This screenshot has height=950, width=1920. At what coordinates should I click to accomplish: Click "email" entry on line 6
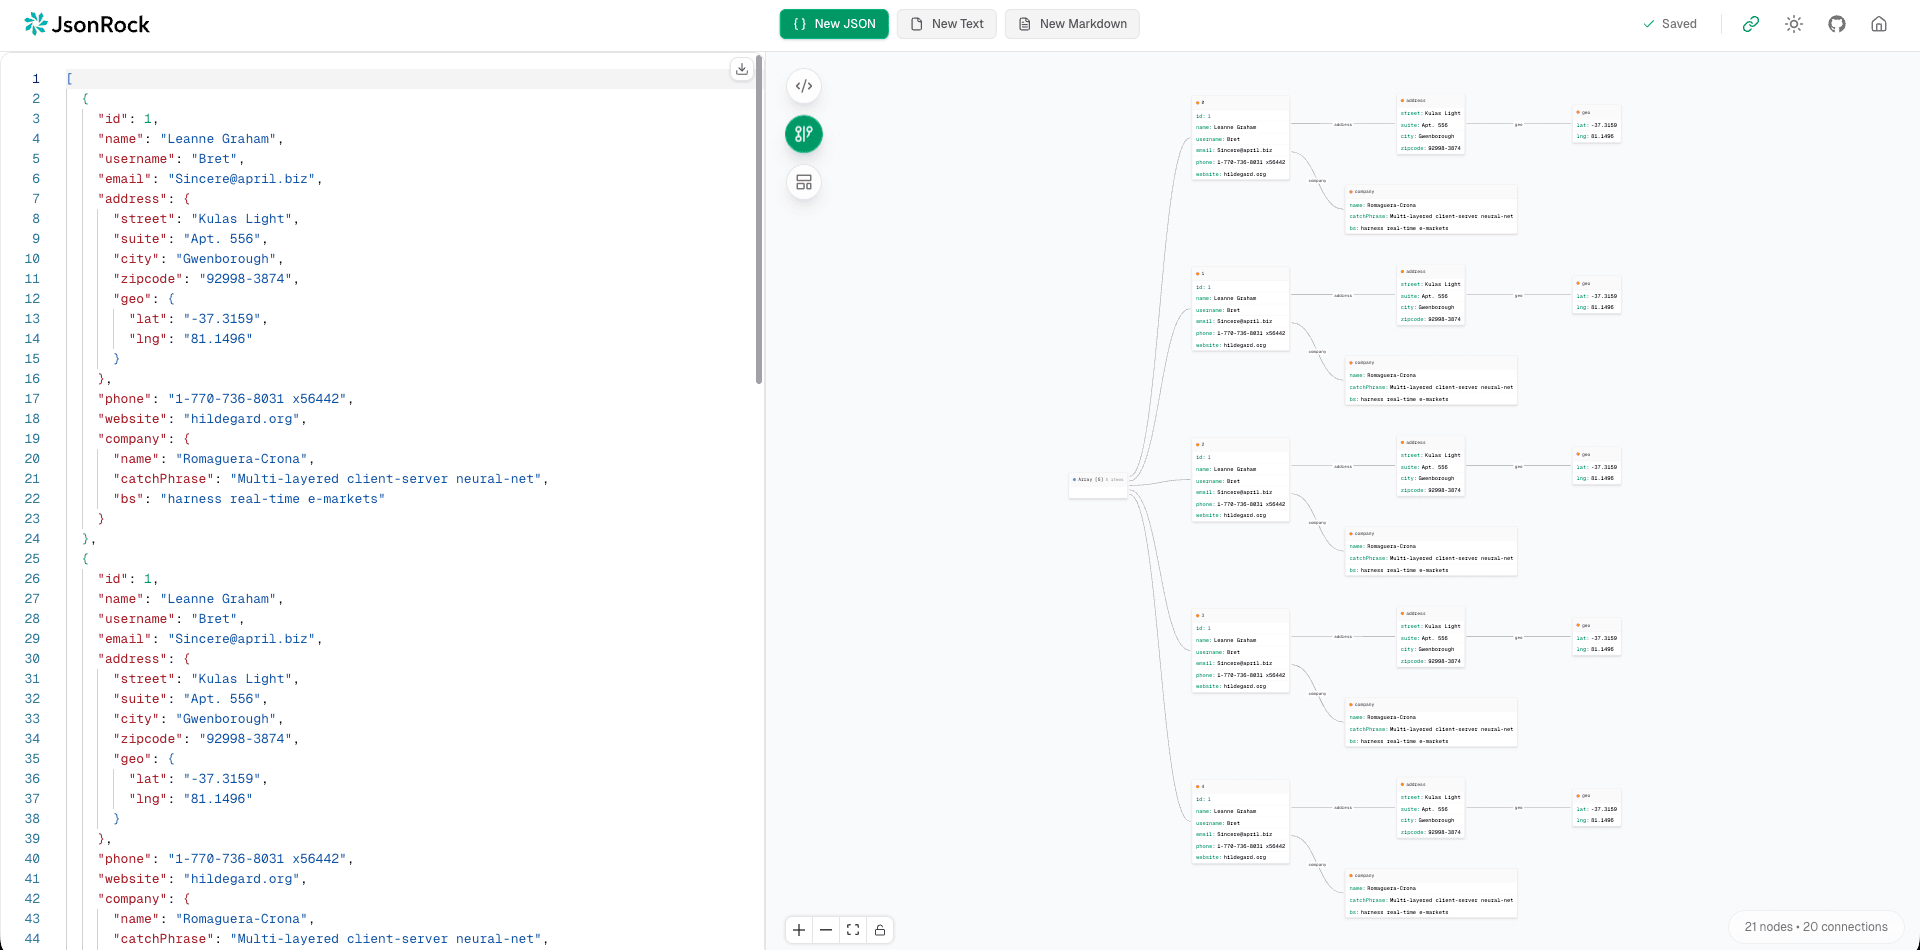[x=210, y=179]
